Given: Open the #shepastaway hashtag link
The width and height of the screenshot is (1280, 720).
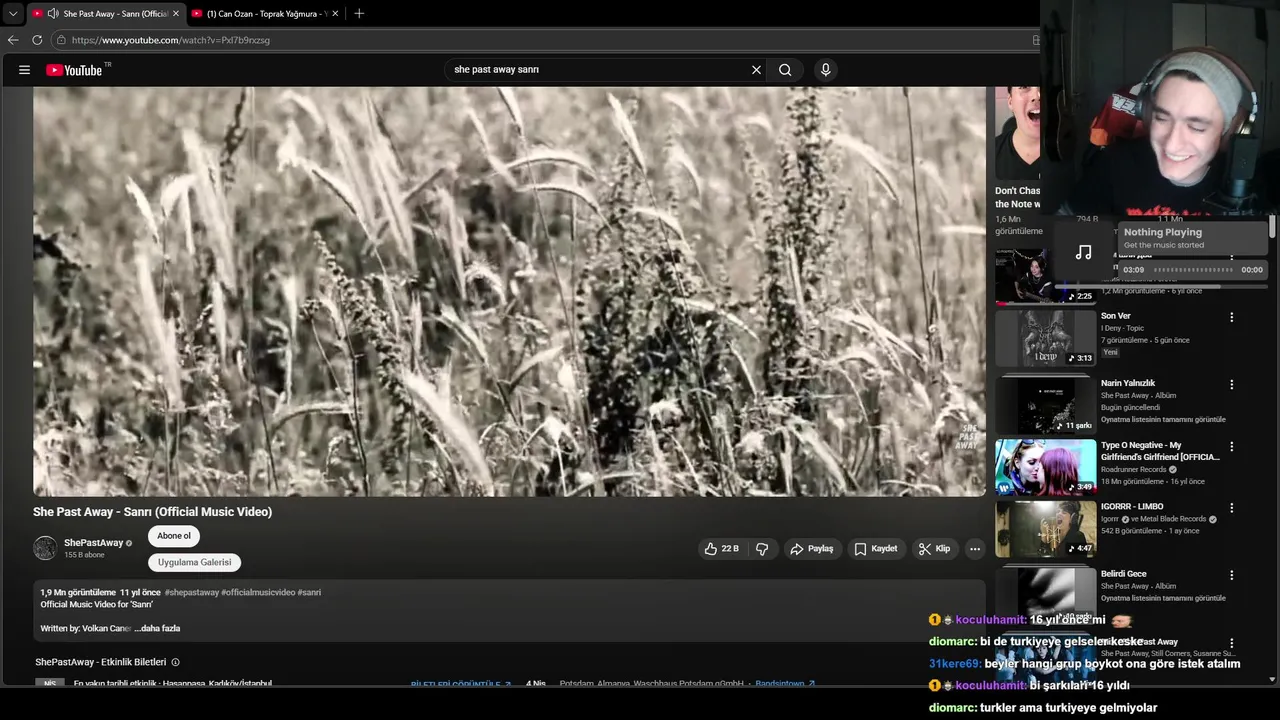Looking at the screenshot, I should [x=192, y=592].
